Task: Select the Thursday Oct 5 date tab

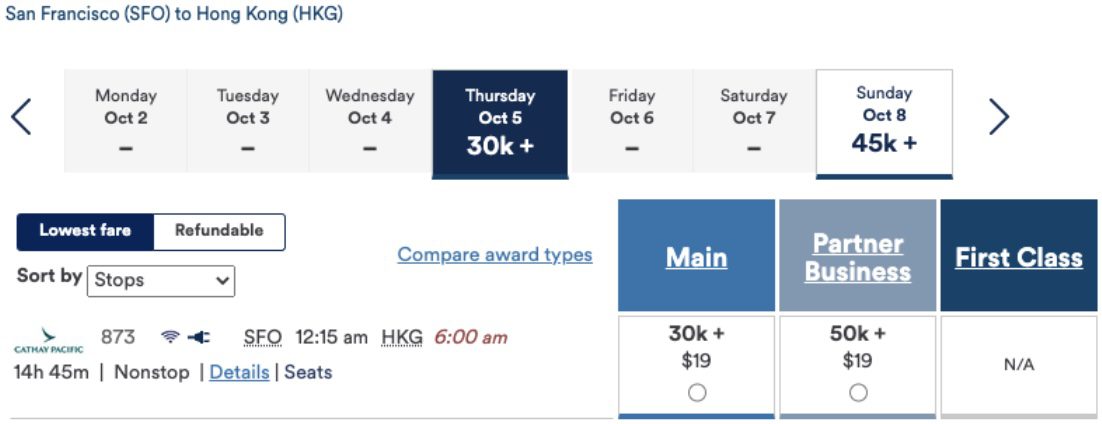Action: click(x=500, y=122)
